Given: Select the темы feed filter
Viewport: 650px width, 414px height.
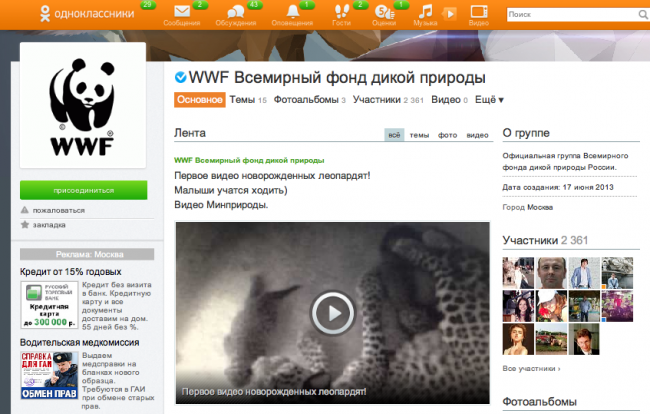Looking at the screenshot, I should click(x=420, y=135).
